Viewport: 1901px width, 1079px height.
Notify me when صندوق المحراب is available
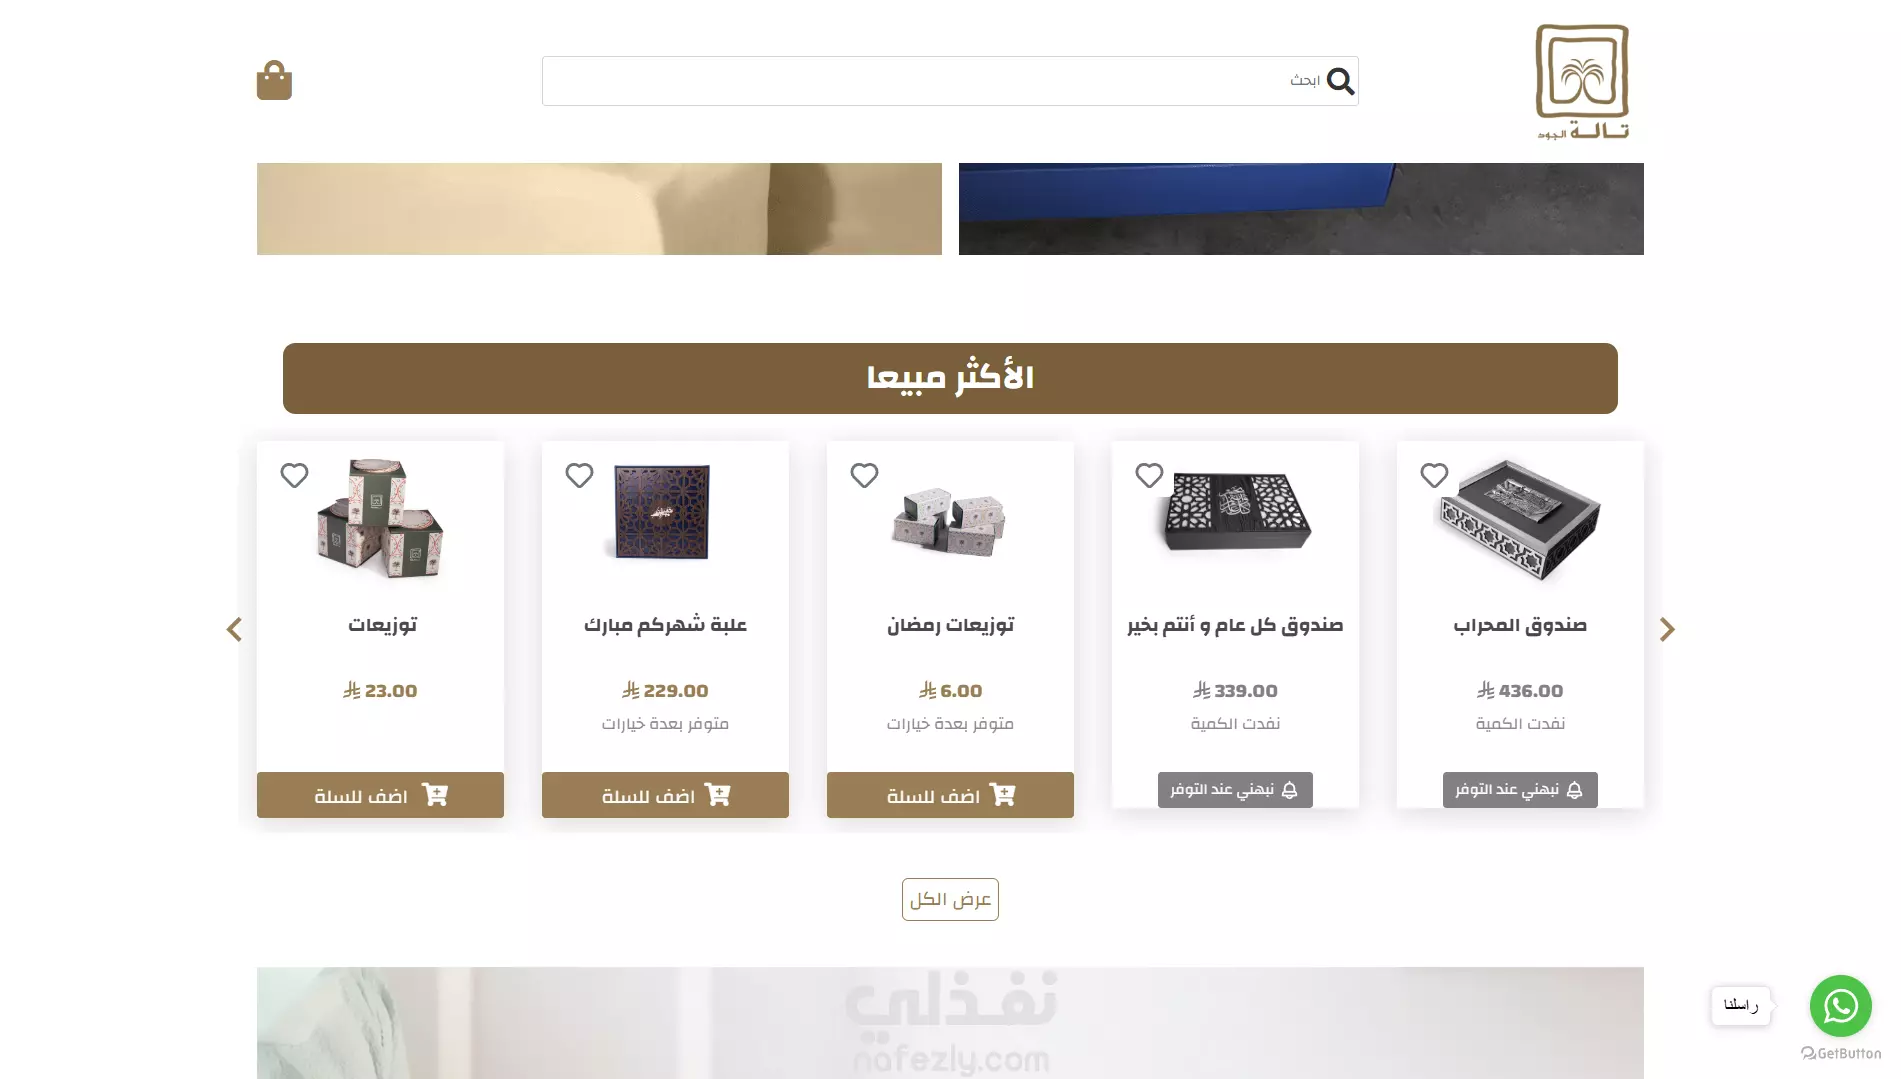1520,790
